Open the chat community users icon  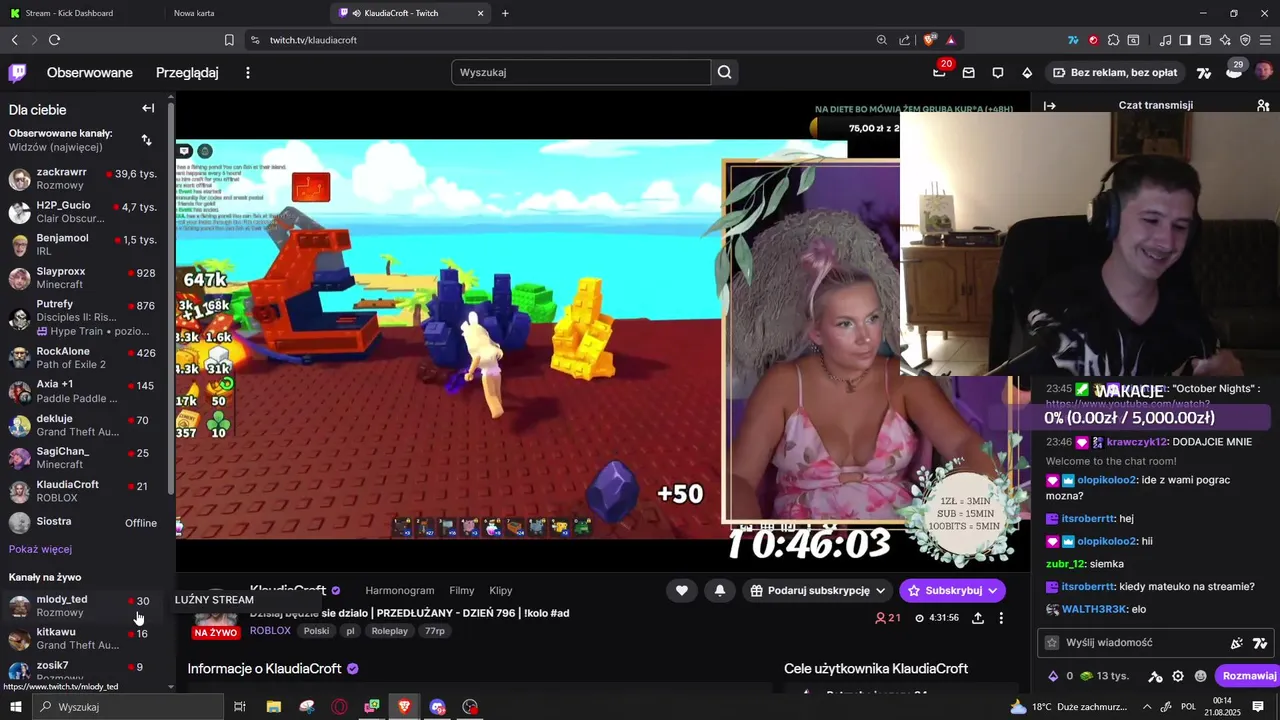point(1263,105)
